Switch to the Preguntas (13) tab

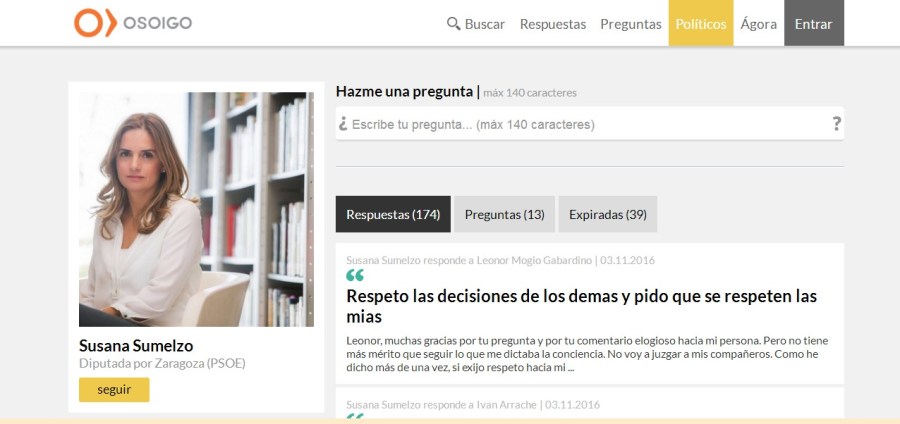[x=504, y=214]
